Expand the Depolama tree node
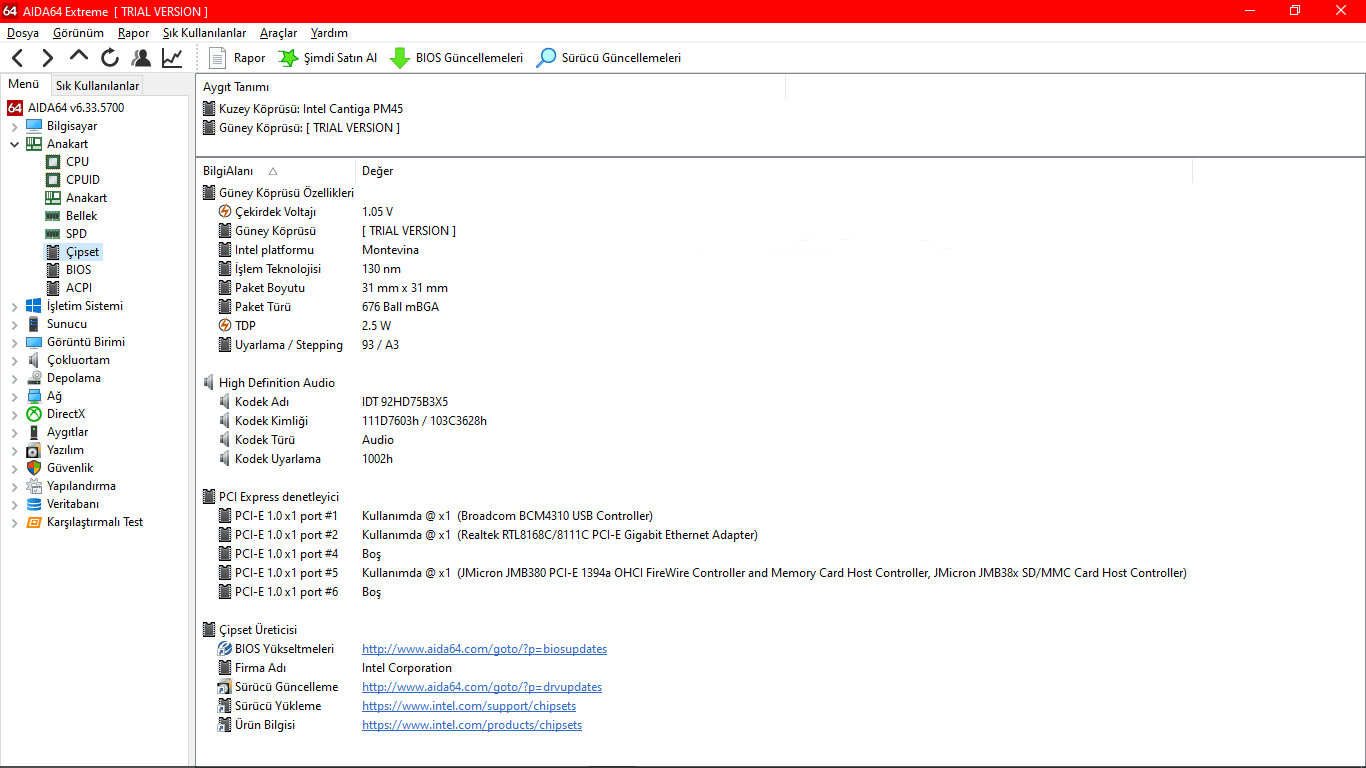 coord(14,378)
